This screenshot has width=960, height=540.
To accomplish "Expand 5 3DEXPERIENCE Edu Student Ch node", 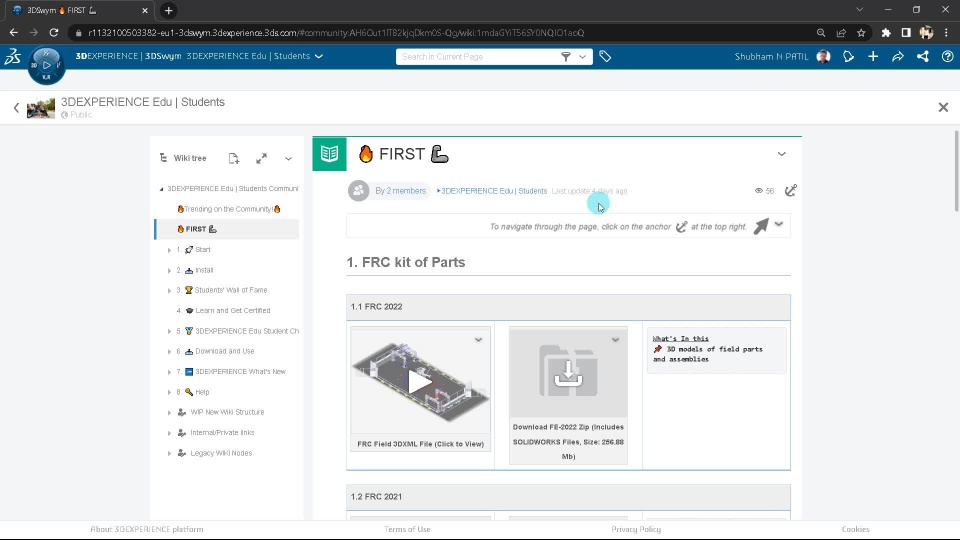I will 170,331.
